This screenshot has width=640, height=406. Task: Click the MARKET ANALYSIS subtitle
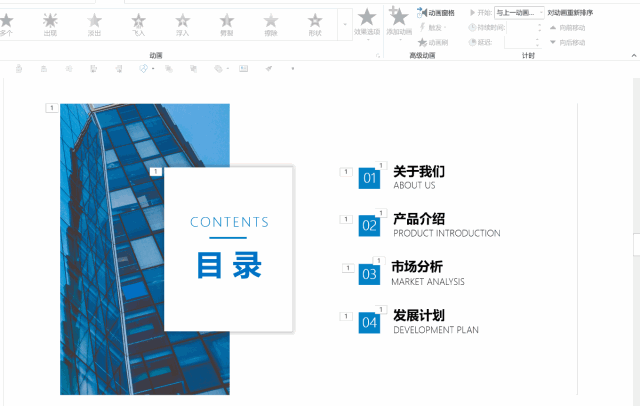(x=428, y=282)
